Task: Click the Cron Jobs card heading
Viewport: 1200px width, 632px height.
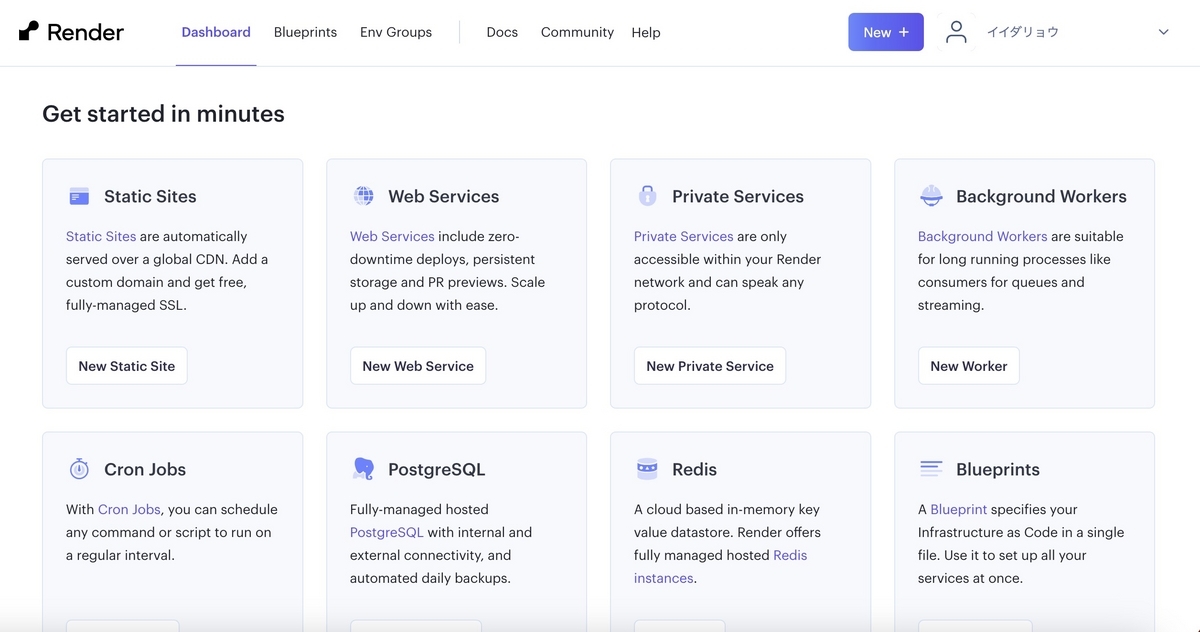Action: pos(145,469)
